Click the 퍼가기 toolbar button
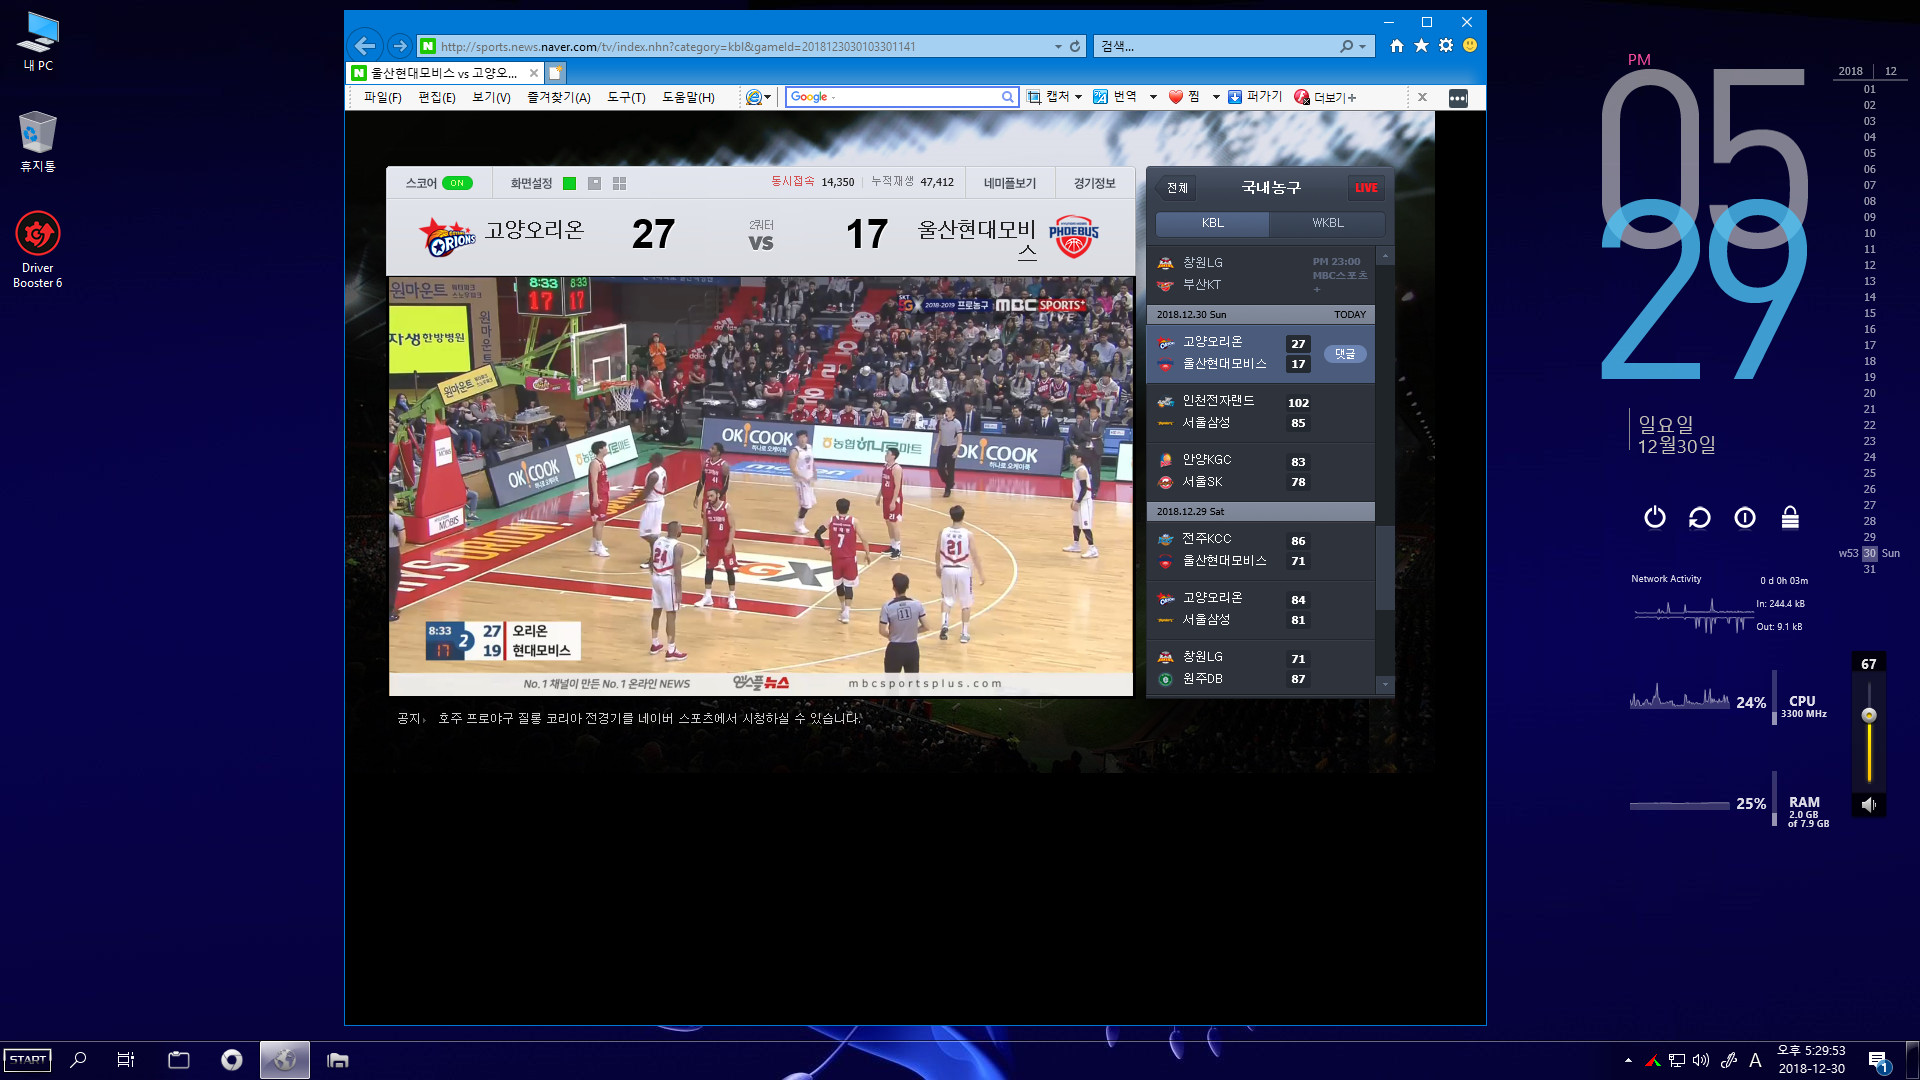 (1255, 97)
